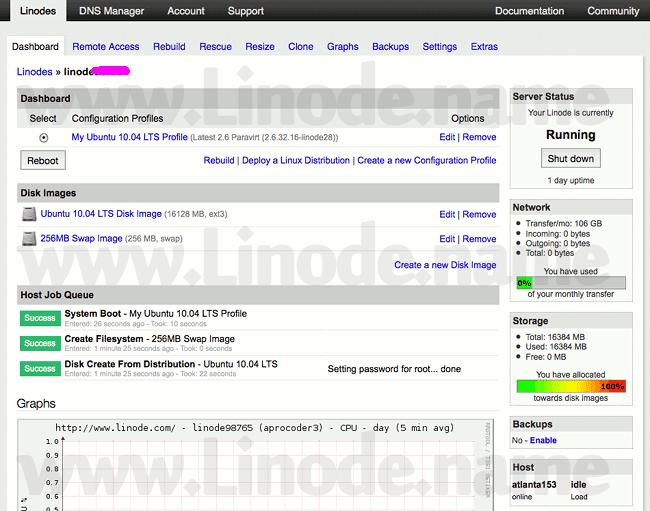650x511 pixels.
Task: Switch to the Remote Access sub-tab
Action: click(106, 46)
